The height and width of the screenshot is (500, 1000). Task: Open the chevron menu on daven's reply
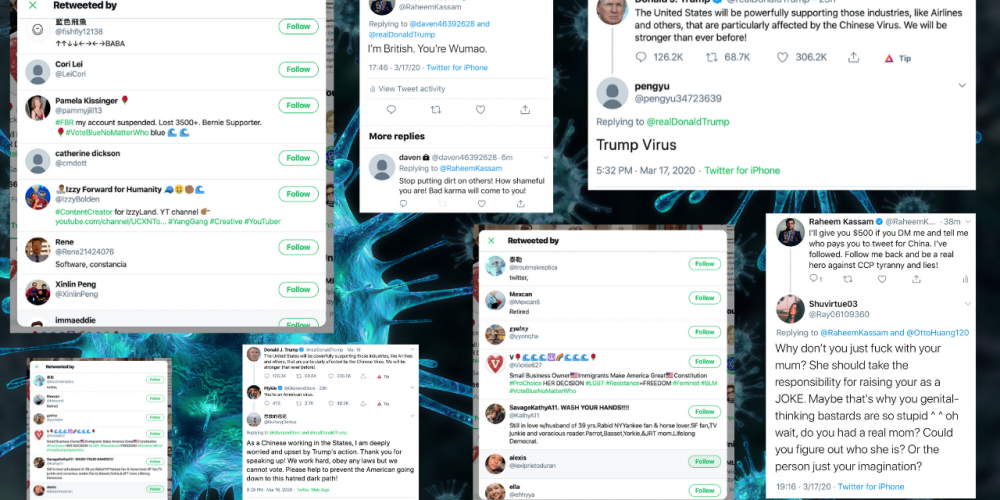(x=546, y=157)
